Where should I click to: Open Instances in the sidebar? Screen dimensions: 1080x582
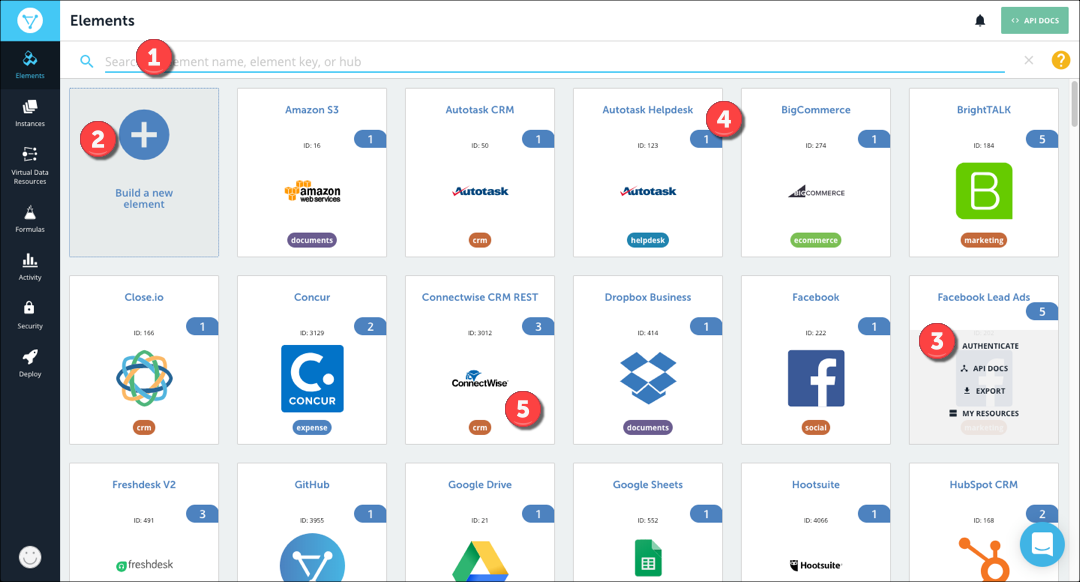coord(30,113)
